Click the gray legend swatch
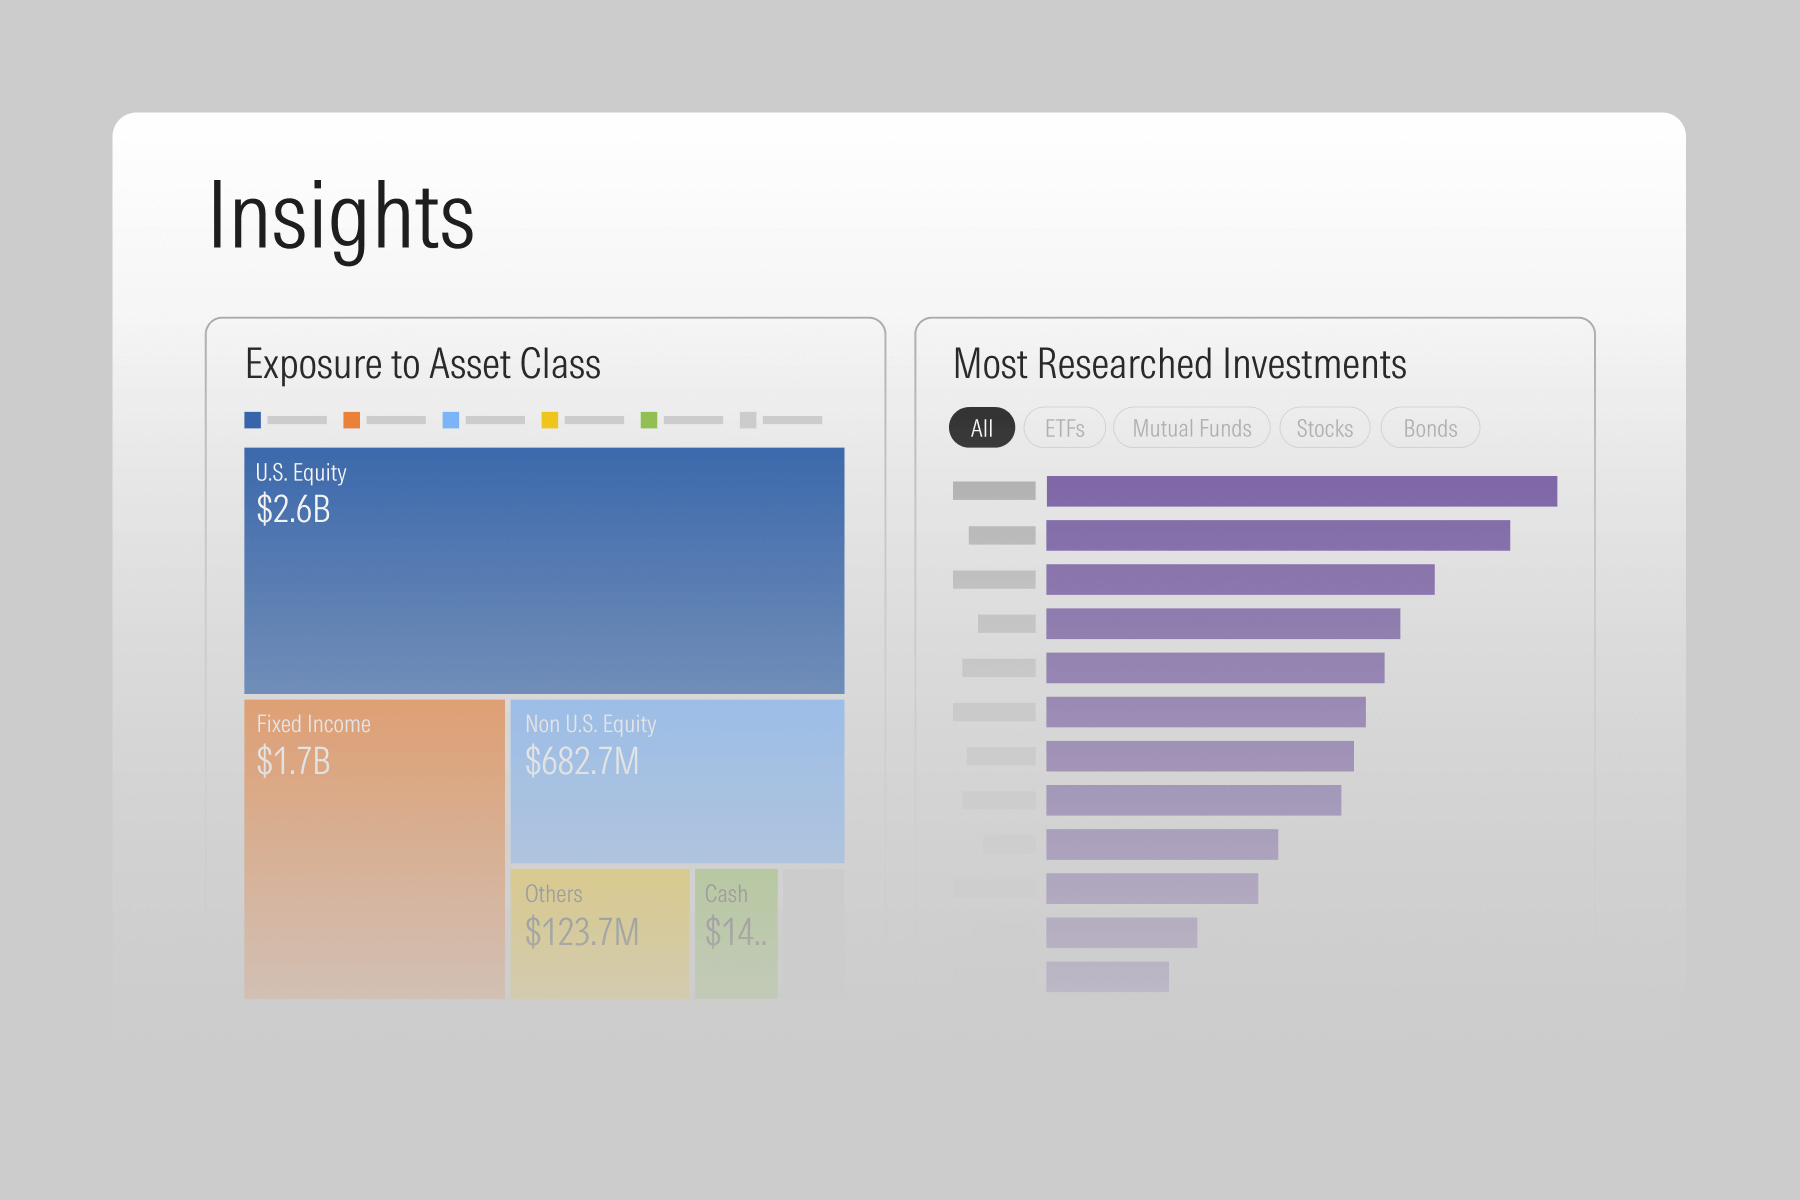 click(x=748, y=420)
